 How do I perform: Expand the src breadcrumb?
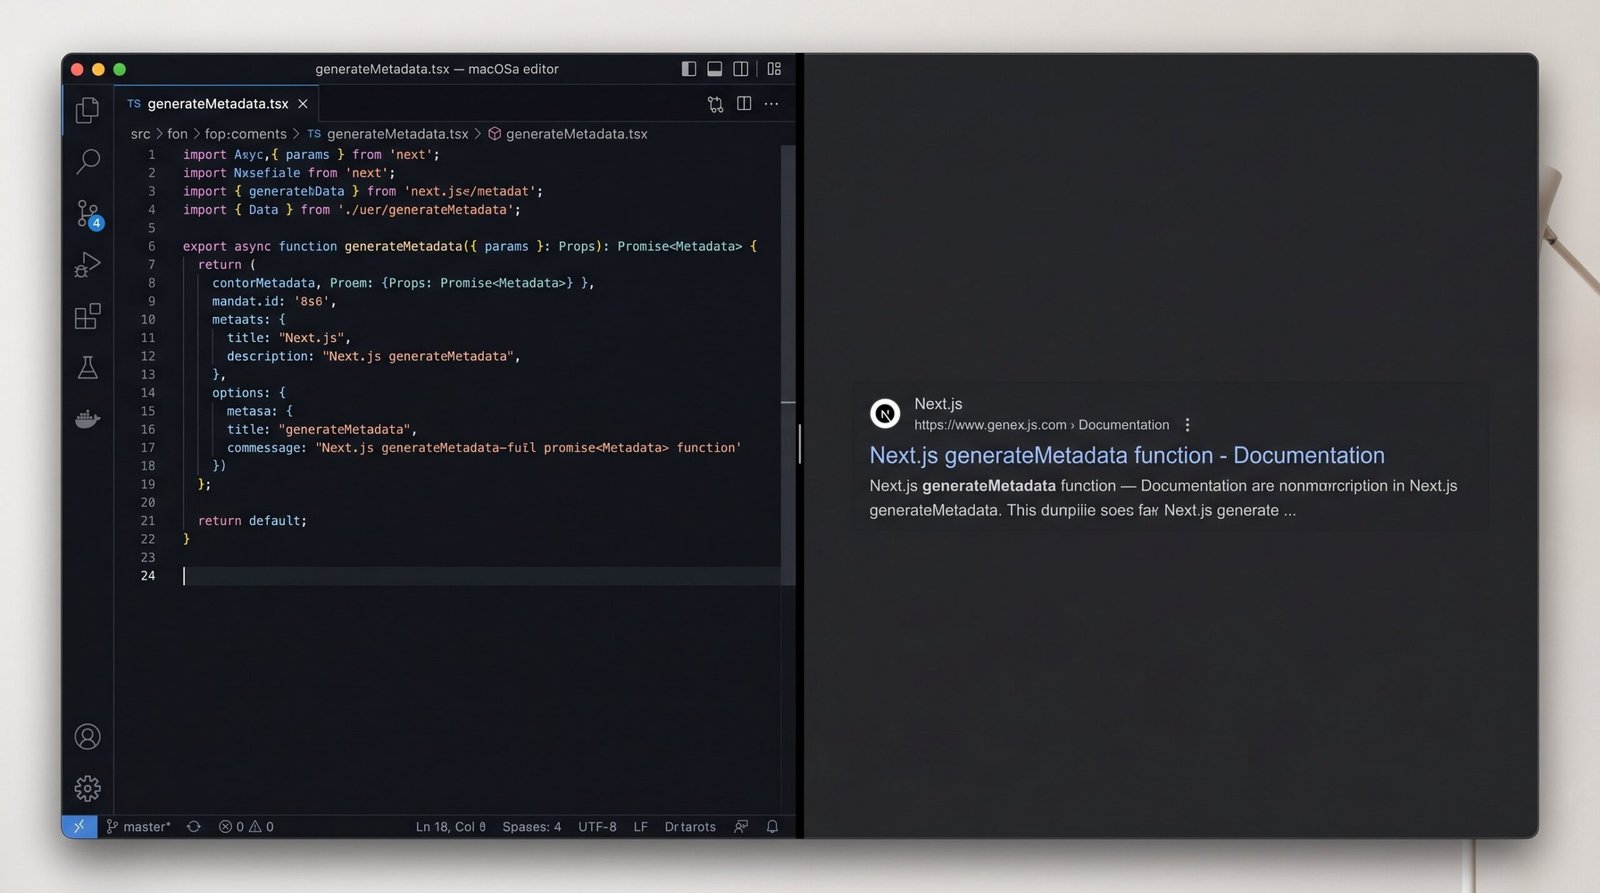(x=141, y=134)
